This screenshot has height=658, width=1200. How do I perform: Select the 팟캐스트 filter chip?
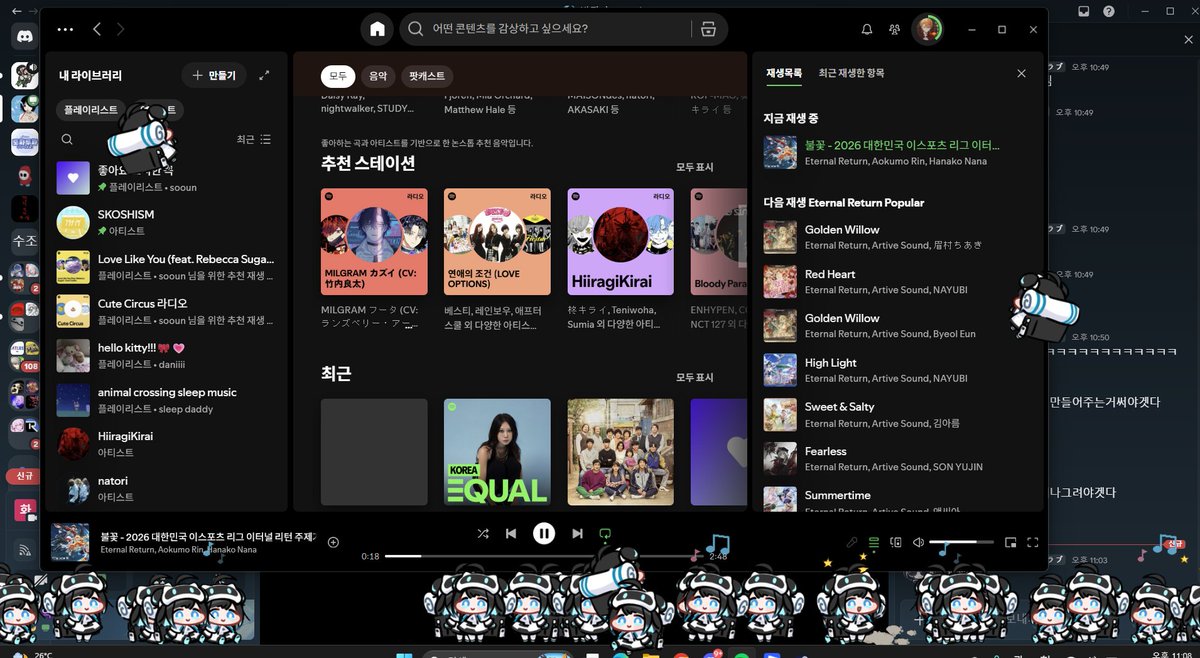pyautogui.click(x=427, y=76)
